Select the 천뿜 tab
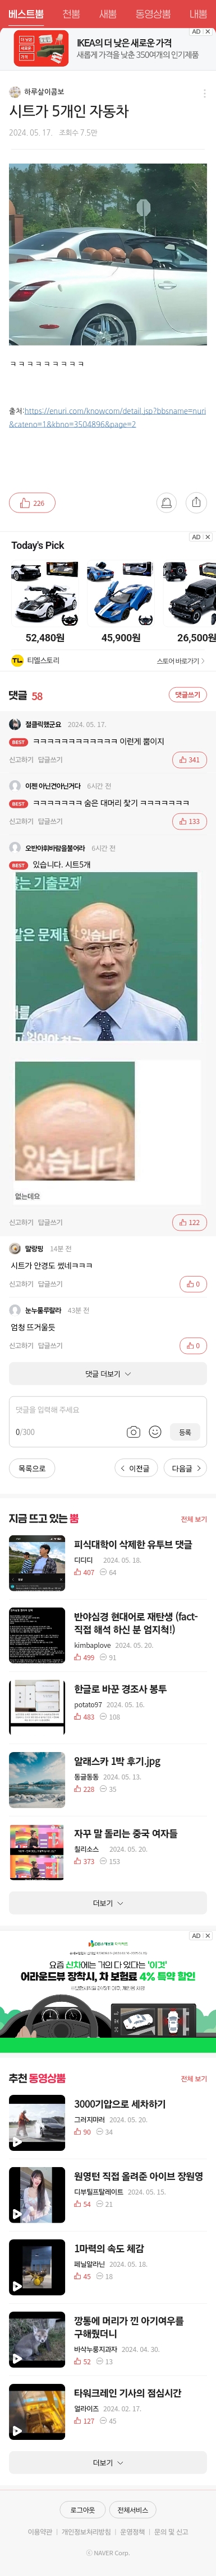 (x=71, y=14)
